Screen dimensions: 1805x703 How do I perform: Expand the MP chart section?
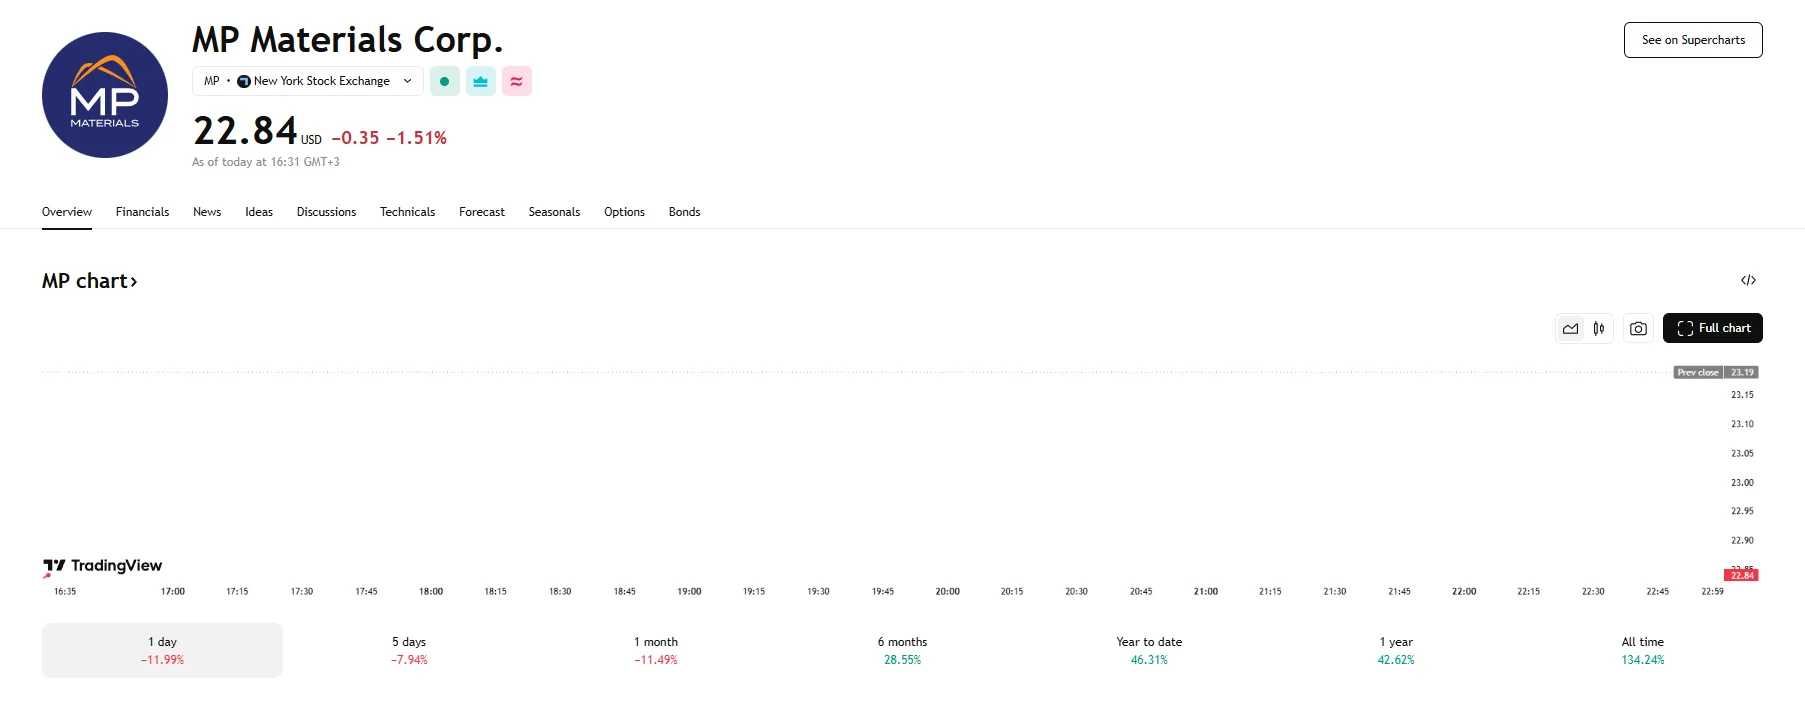coord(90,281)
